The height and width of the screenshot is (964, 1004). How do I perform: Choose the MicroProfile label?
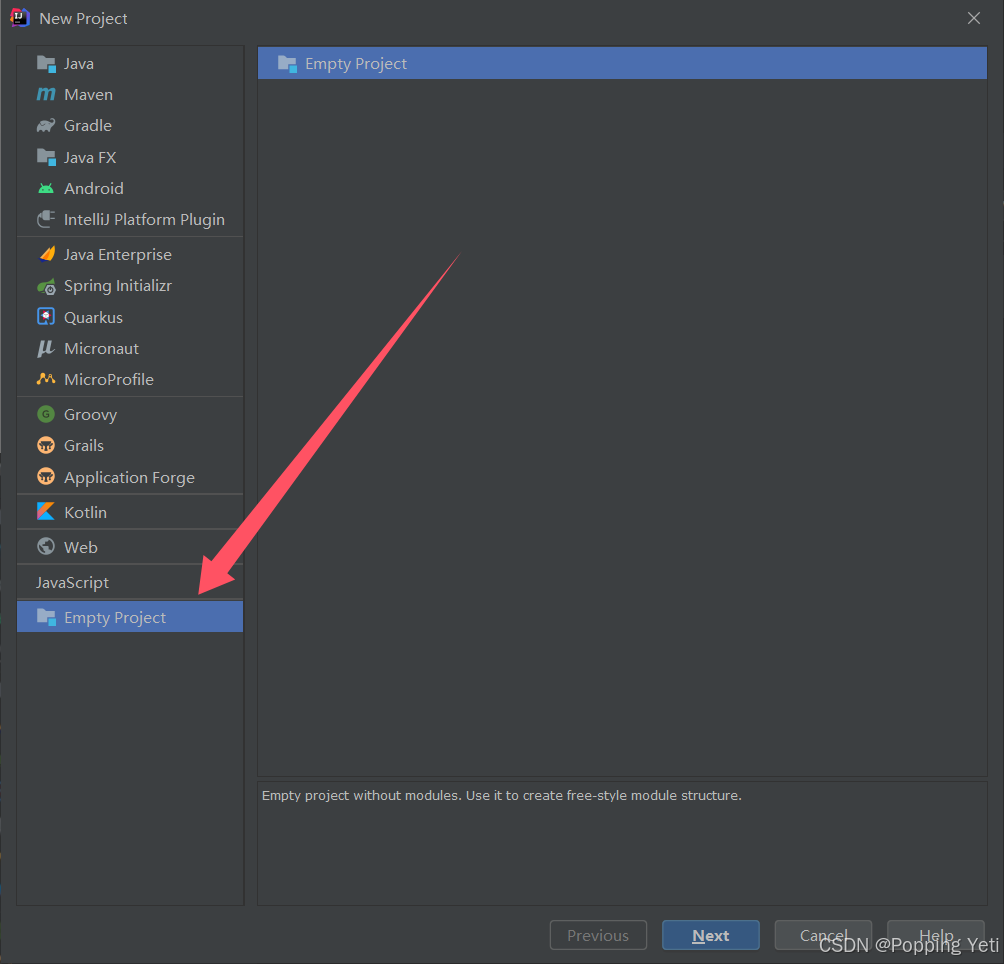tap(109, 380)
